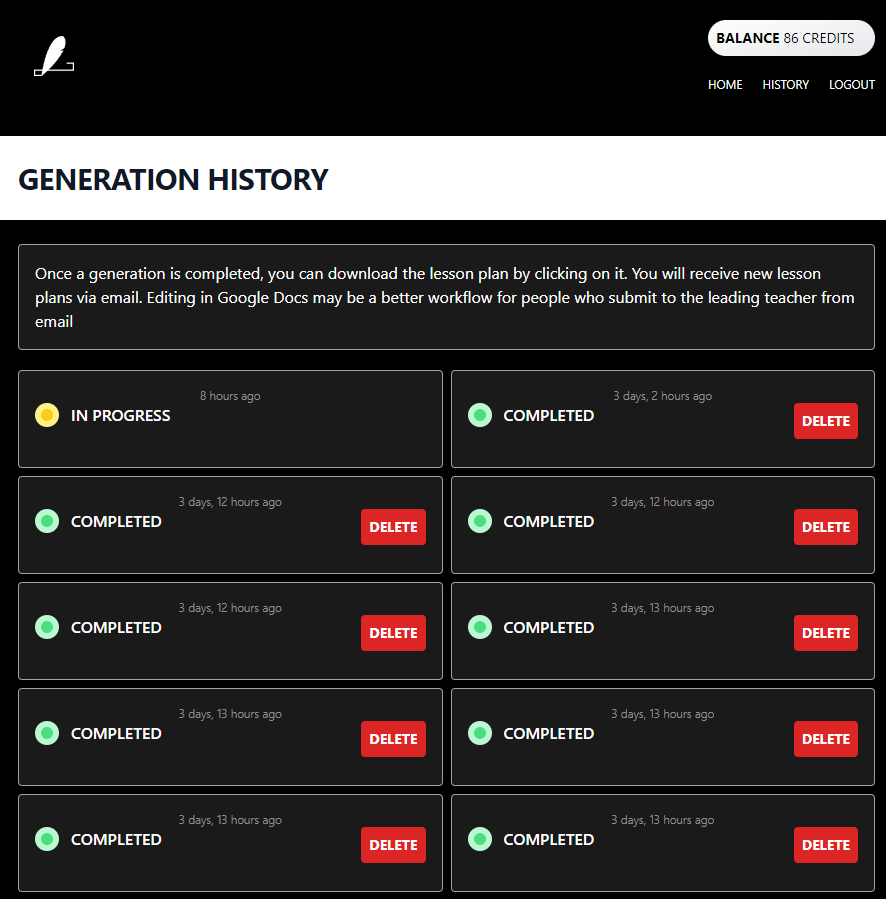This screenshot has height=899, width=886.
Task: Click LOGOUT to sign out
Action: click(851, 85)
